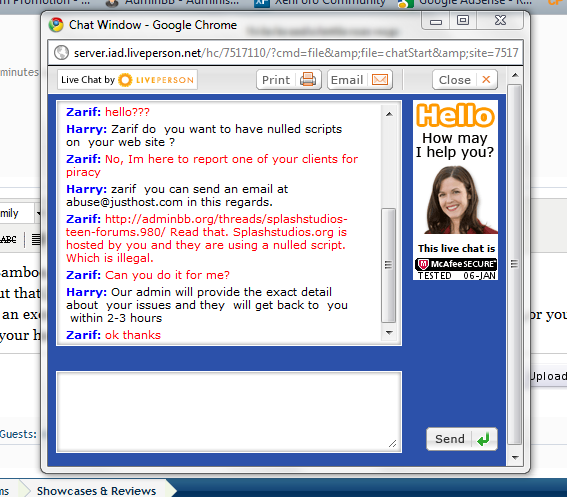Close the Chat Window via title bar X
The image size is (567, 497).
[500, 21]
